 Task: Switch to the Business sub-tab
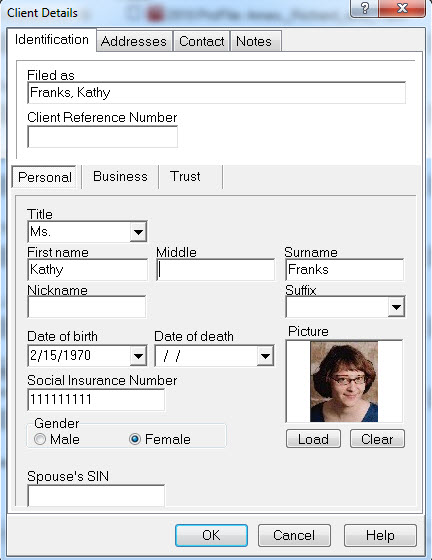[x=120, y=176]
